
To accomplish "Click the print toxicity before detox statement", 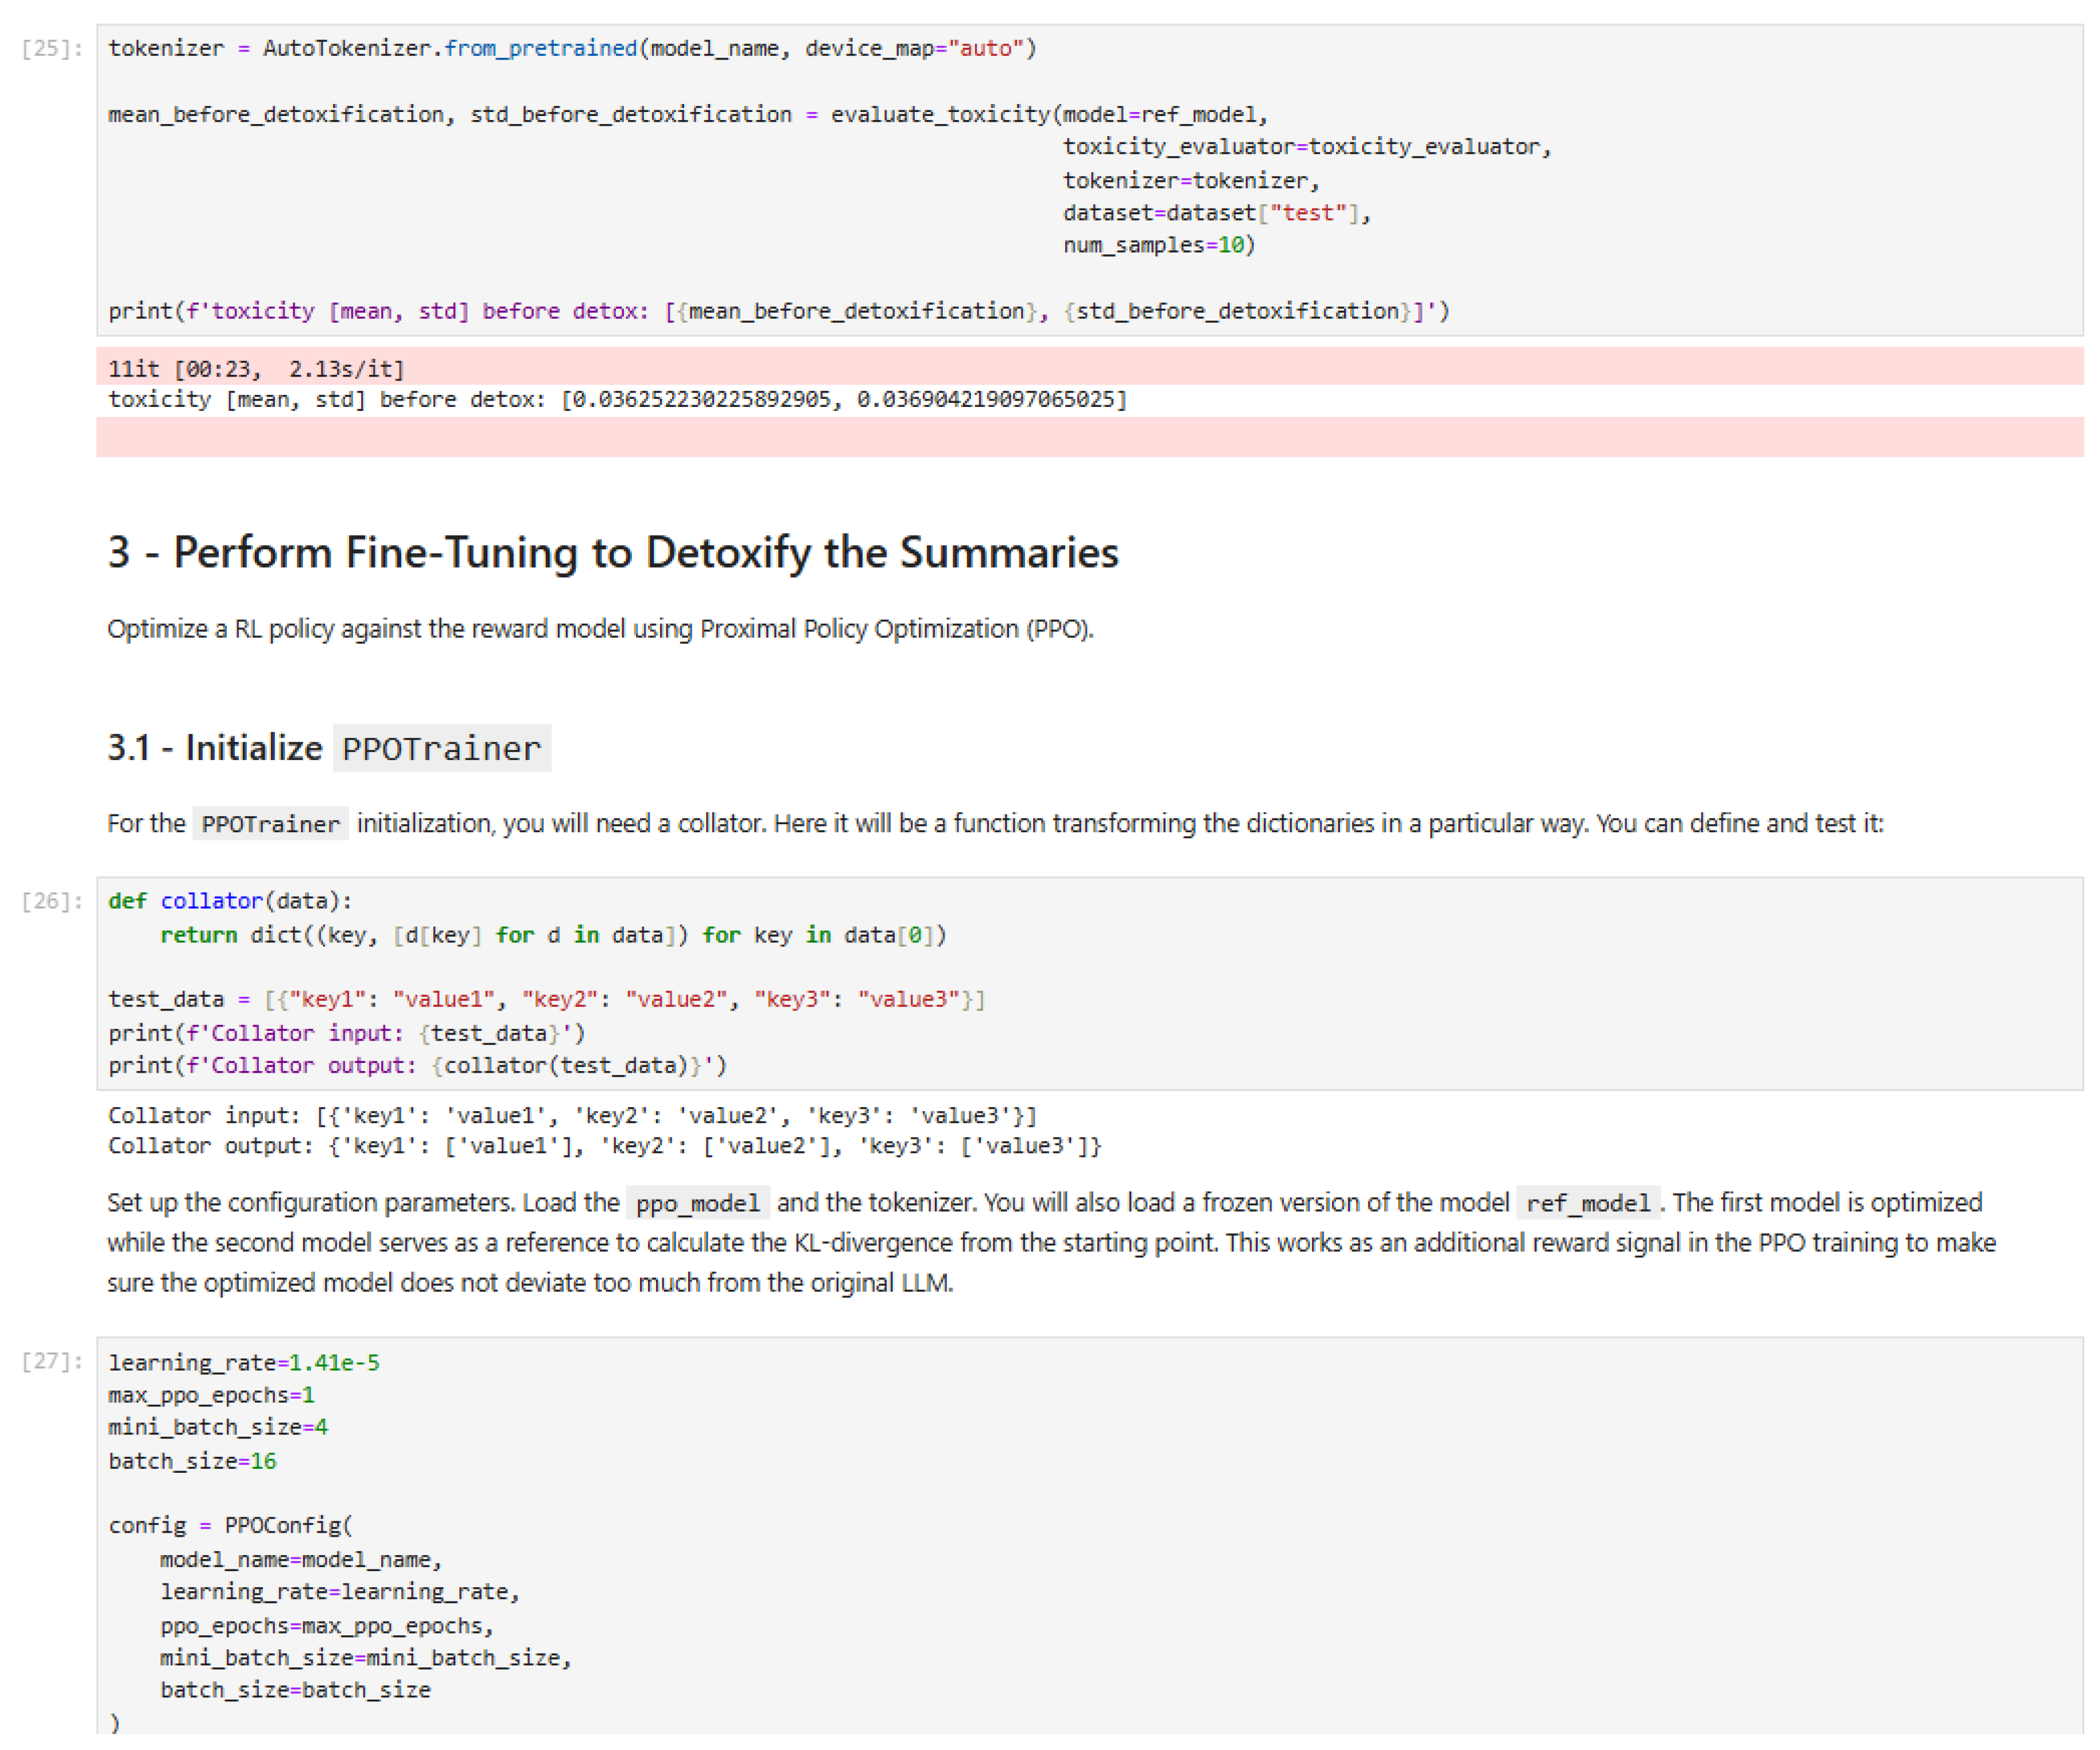I will (x=778, y=311).
